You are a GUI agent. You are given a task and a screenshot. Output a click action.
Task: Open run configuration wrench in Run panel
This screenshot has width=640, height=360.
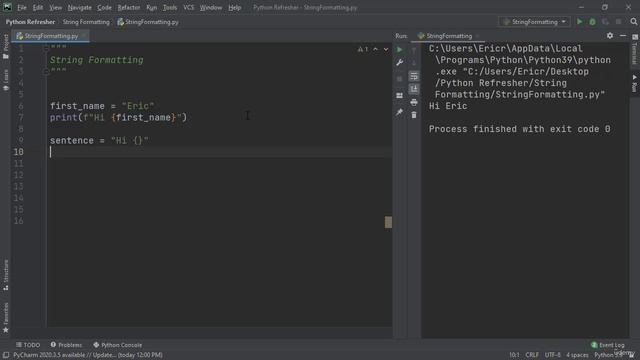(400, 62)
